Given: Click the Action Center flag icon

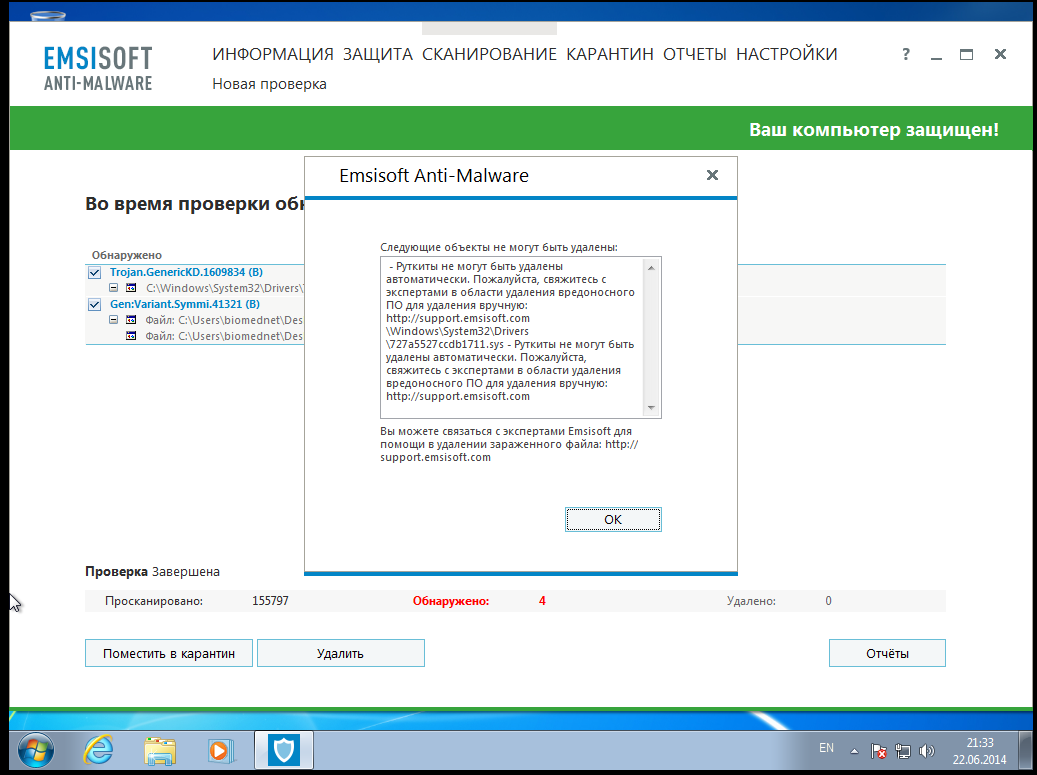Looking at the screenshot, I should tap(879, 751).
